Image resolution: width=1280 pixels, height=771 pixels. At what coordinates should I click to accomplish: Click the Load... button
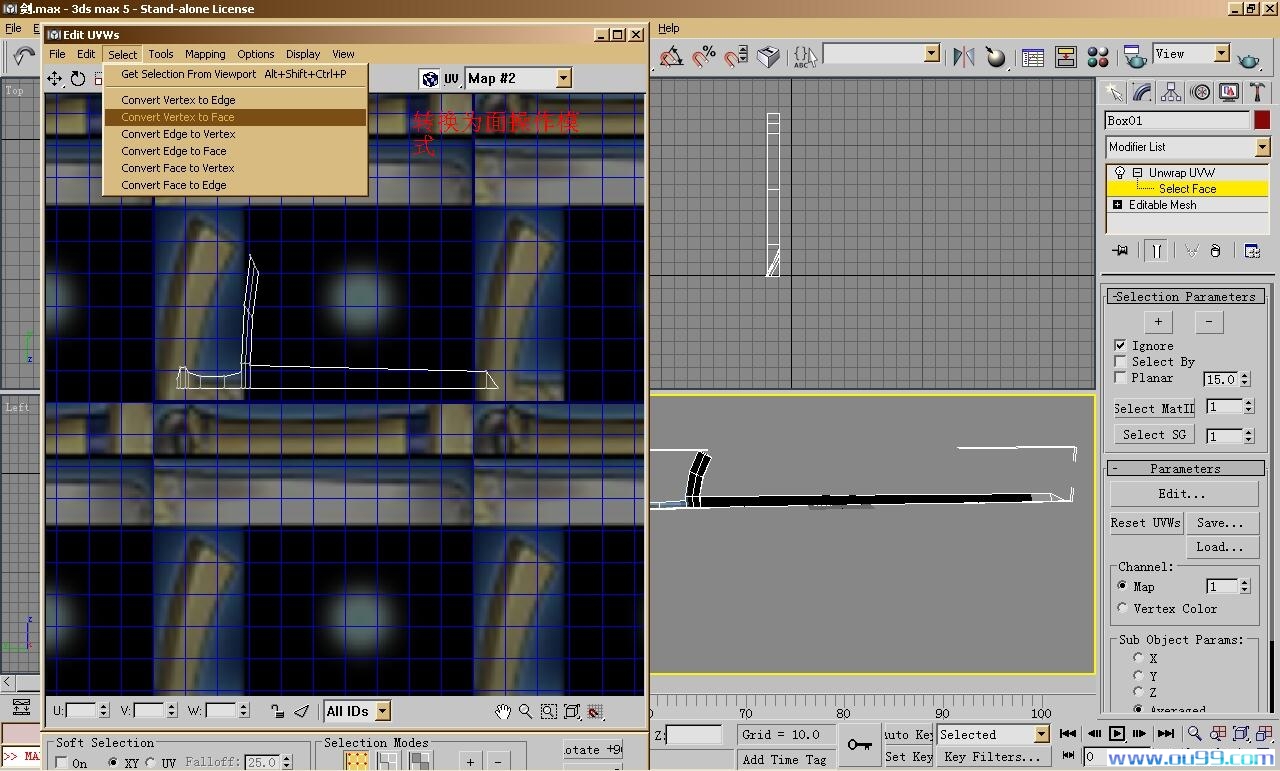click(1221, 547)
